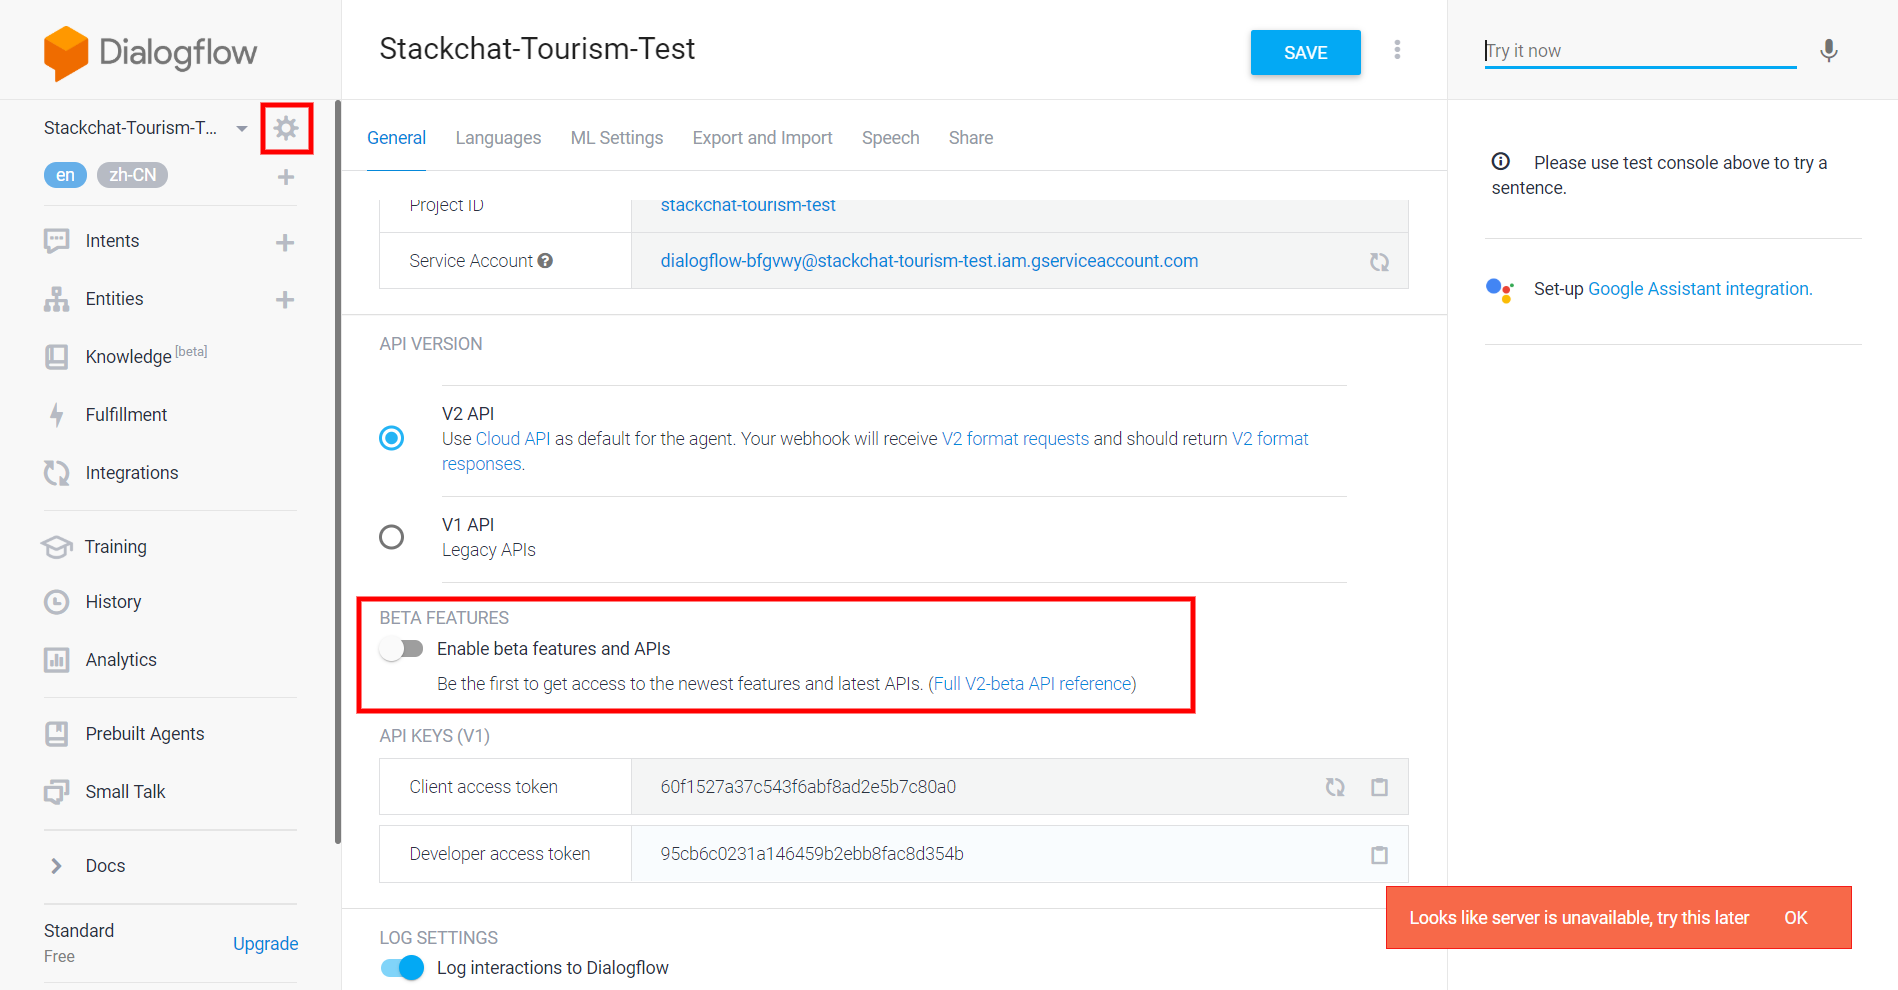Disable Log interactions to Dialogflow toggle
Viewport: 1898px width, 990px height.
tap(402, 968)
